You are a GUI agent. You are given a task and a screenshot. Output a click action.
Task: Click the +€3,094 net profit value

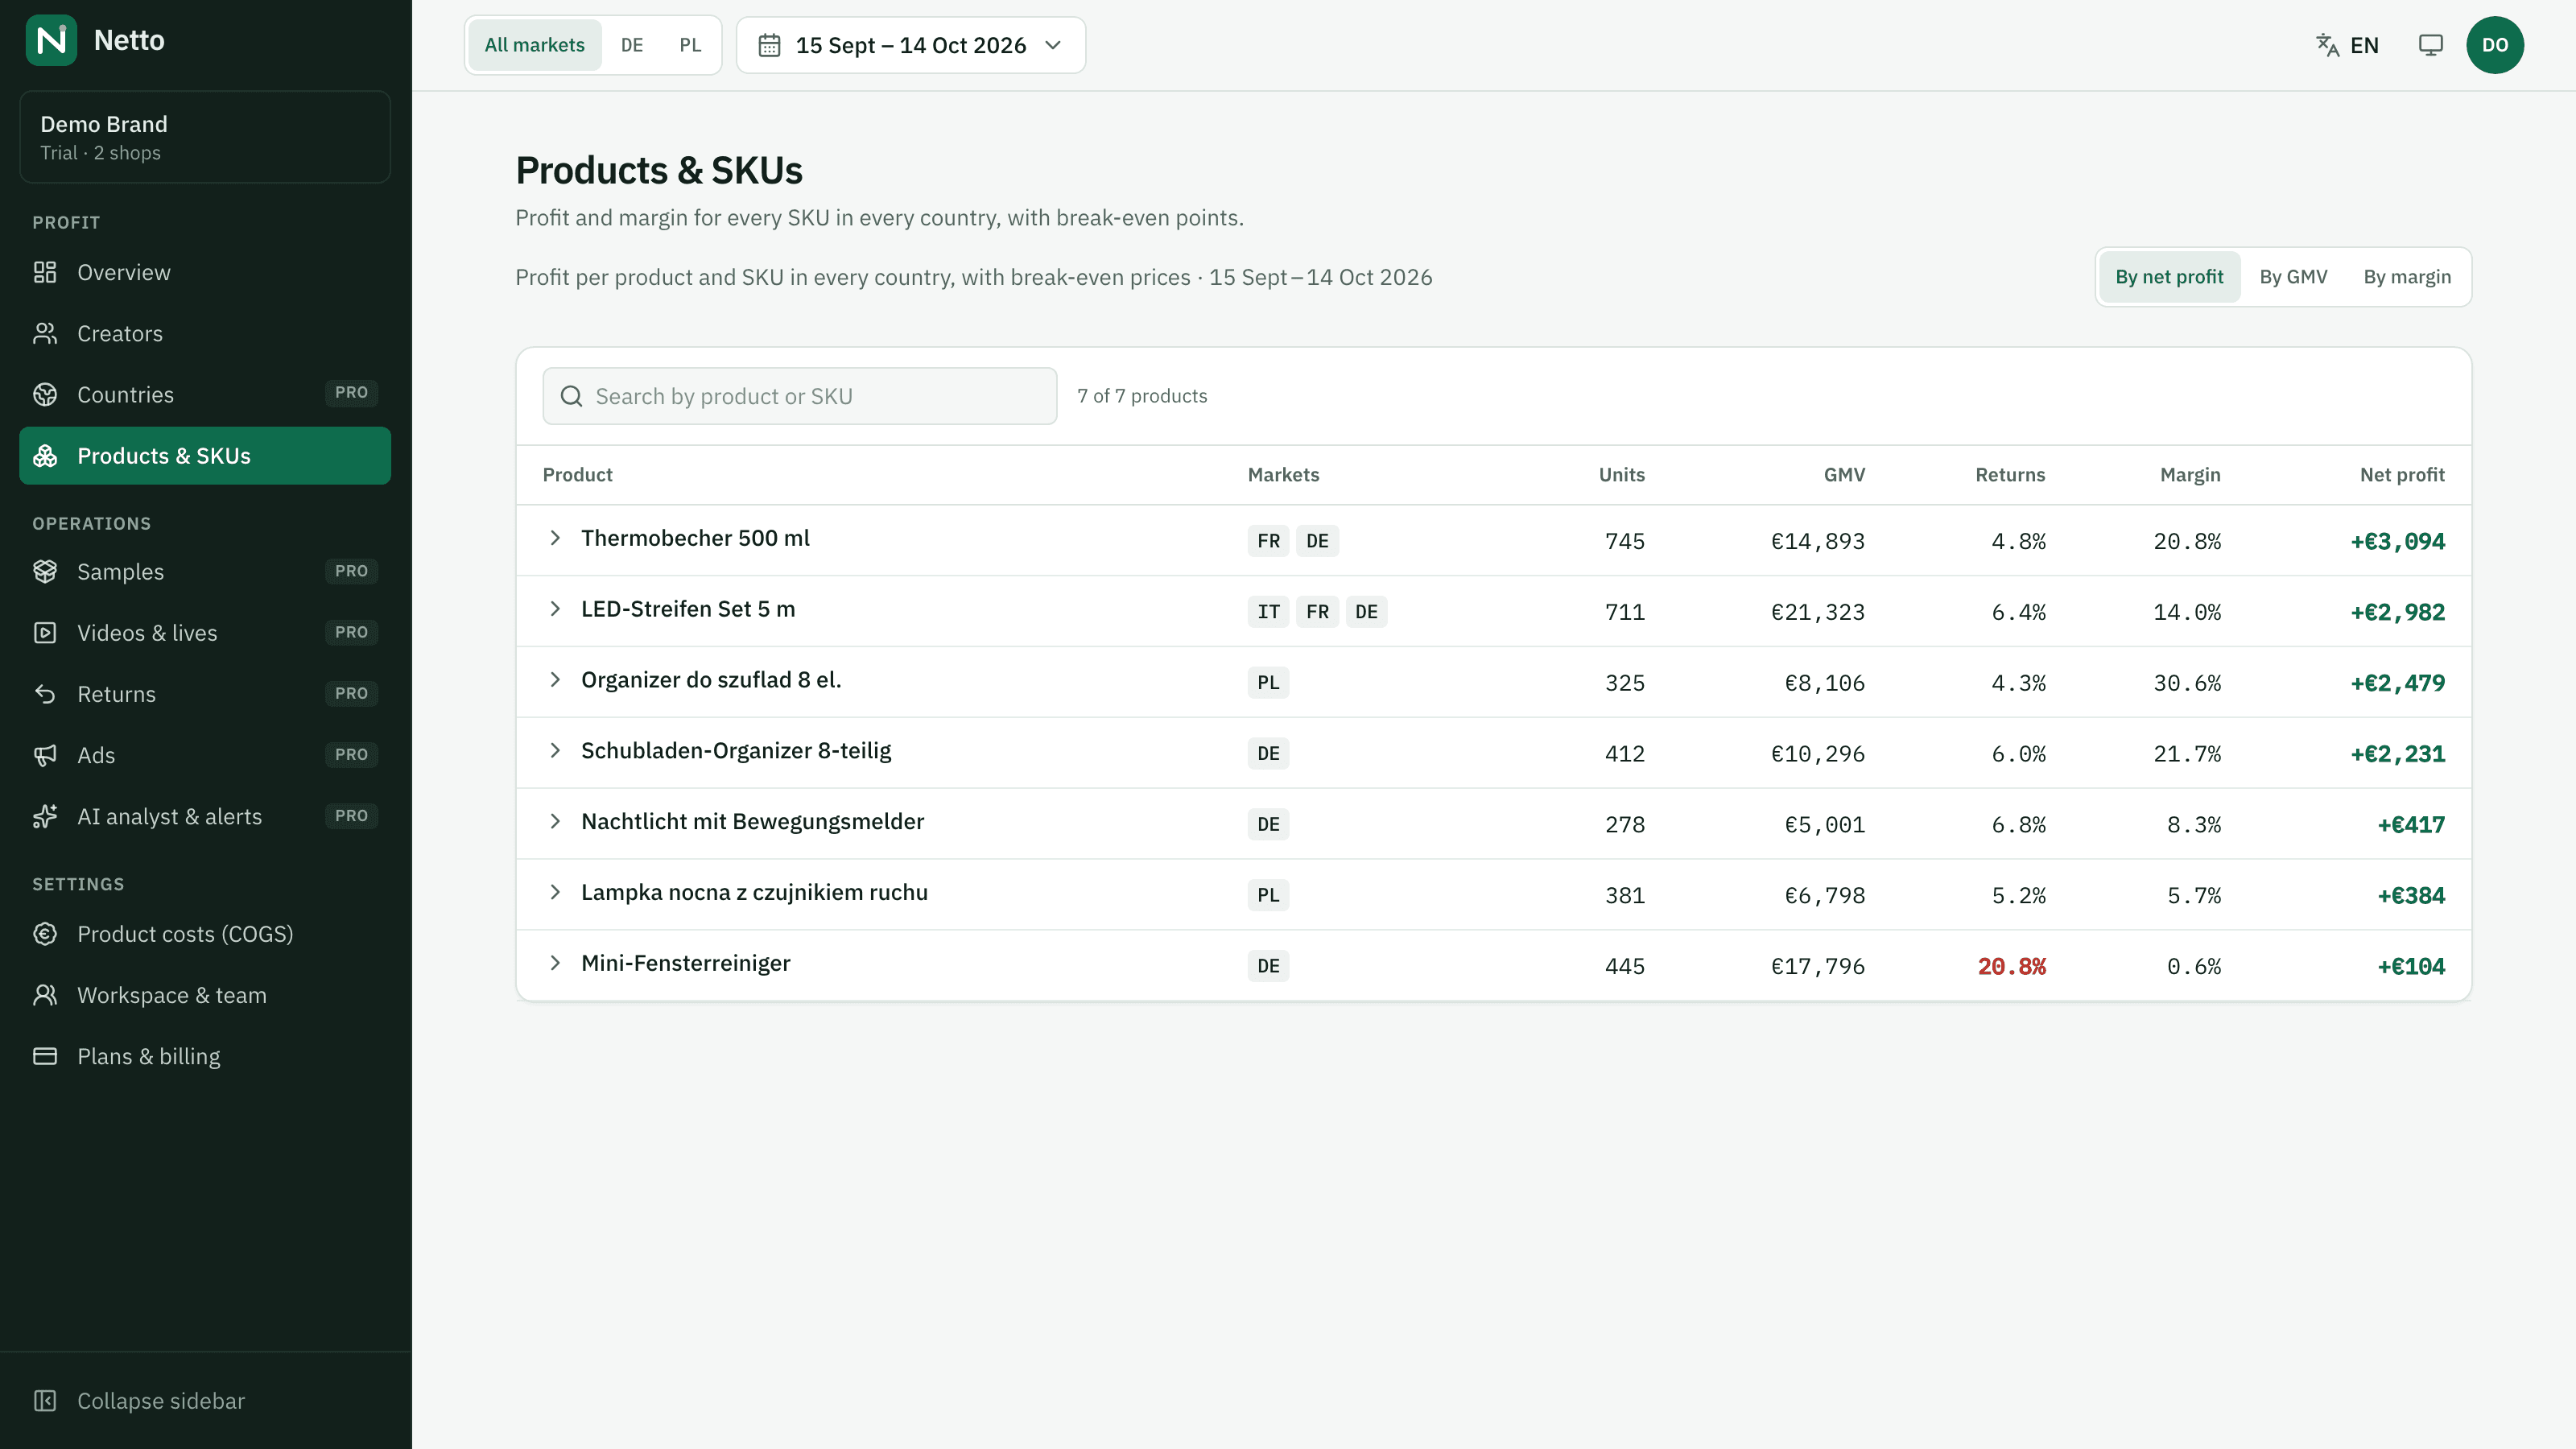tap(2397, 541)
